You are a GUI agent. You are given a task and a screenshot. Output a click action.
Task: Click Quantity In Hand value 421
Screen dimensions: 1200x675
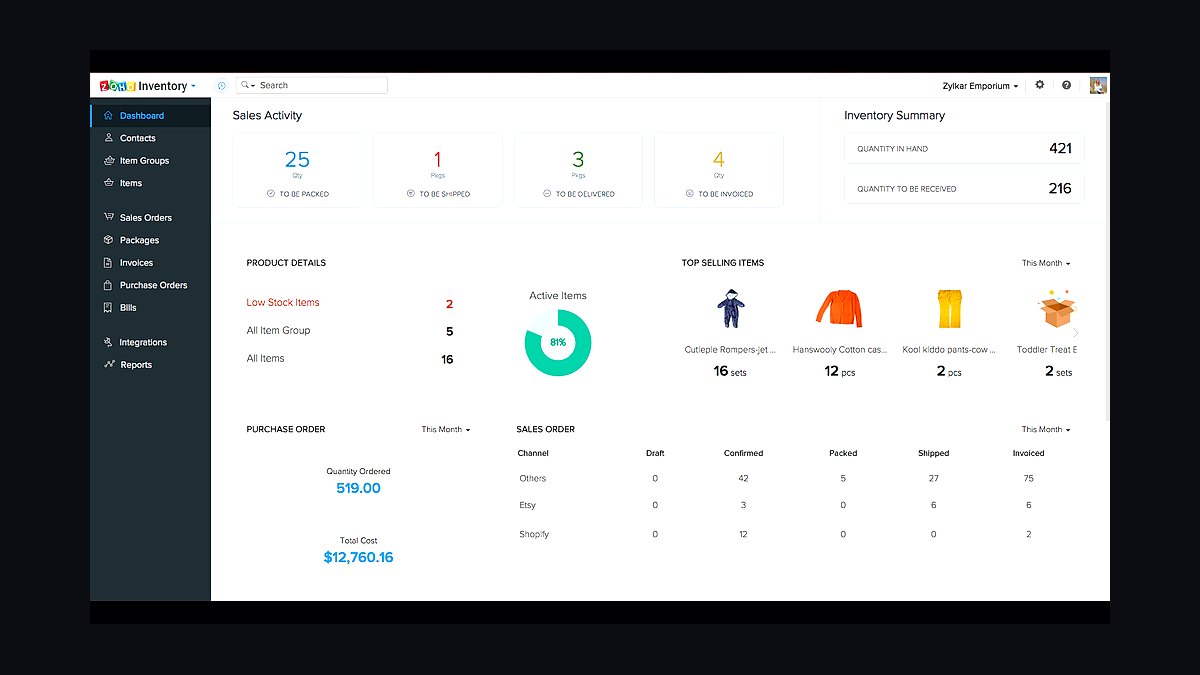tap(1060, 148)
